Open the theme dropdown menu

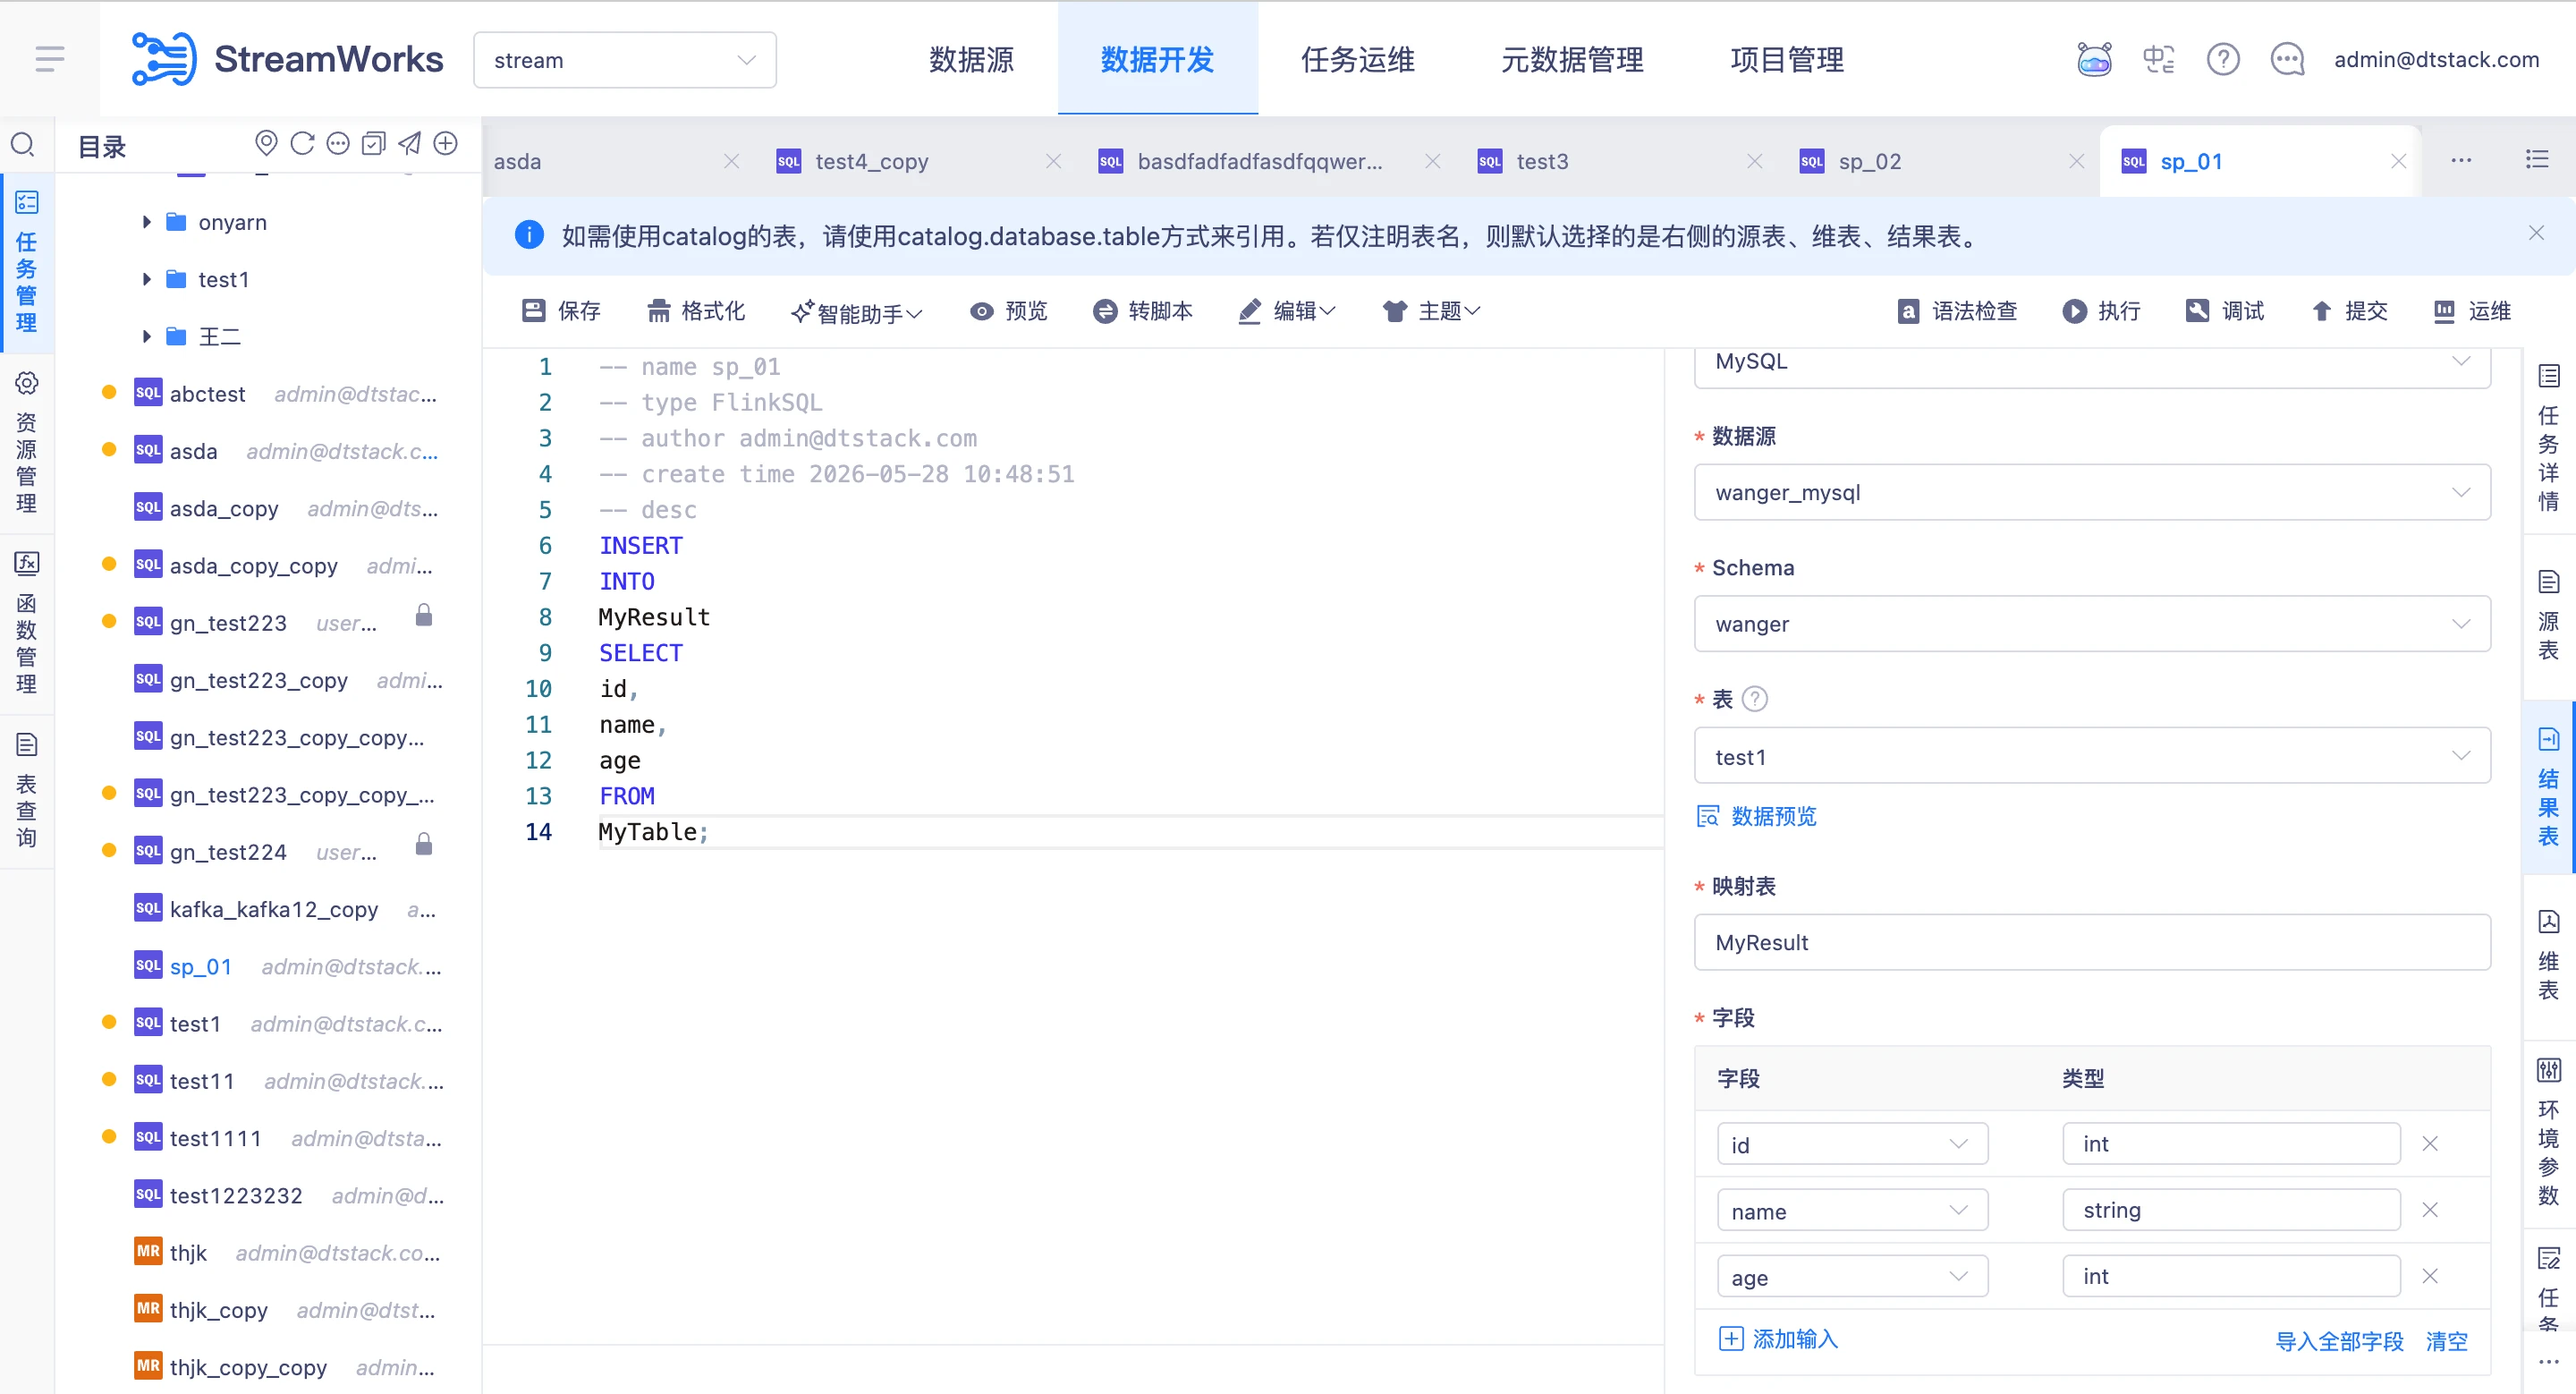[x=1431, y=311]
